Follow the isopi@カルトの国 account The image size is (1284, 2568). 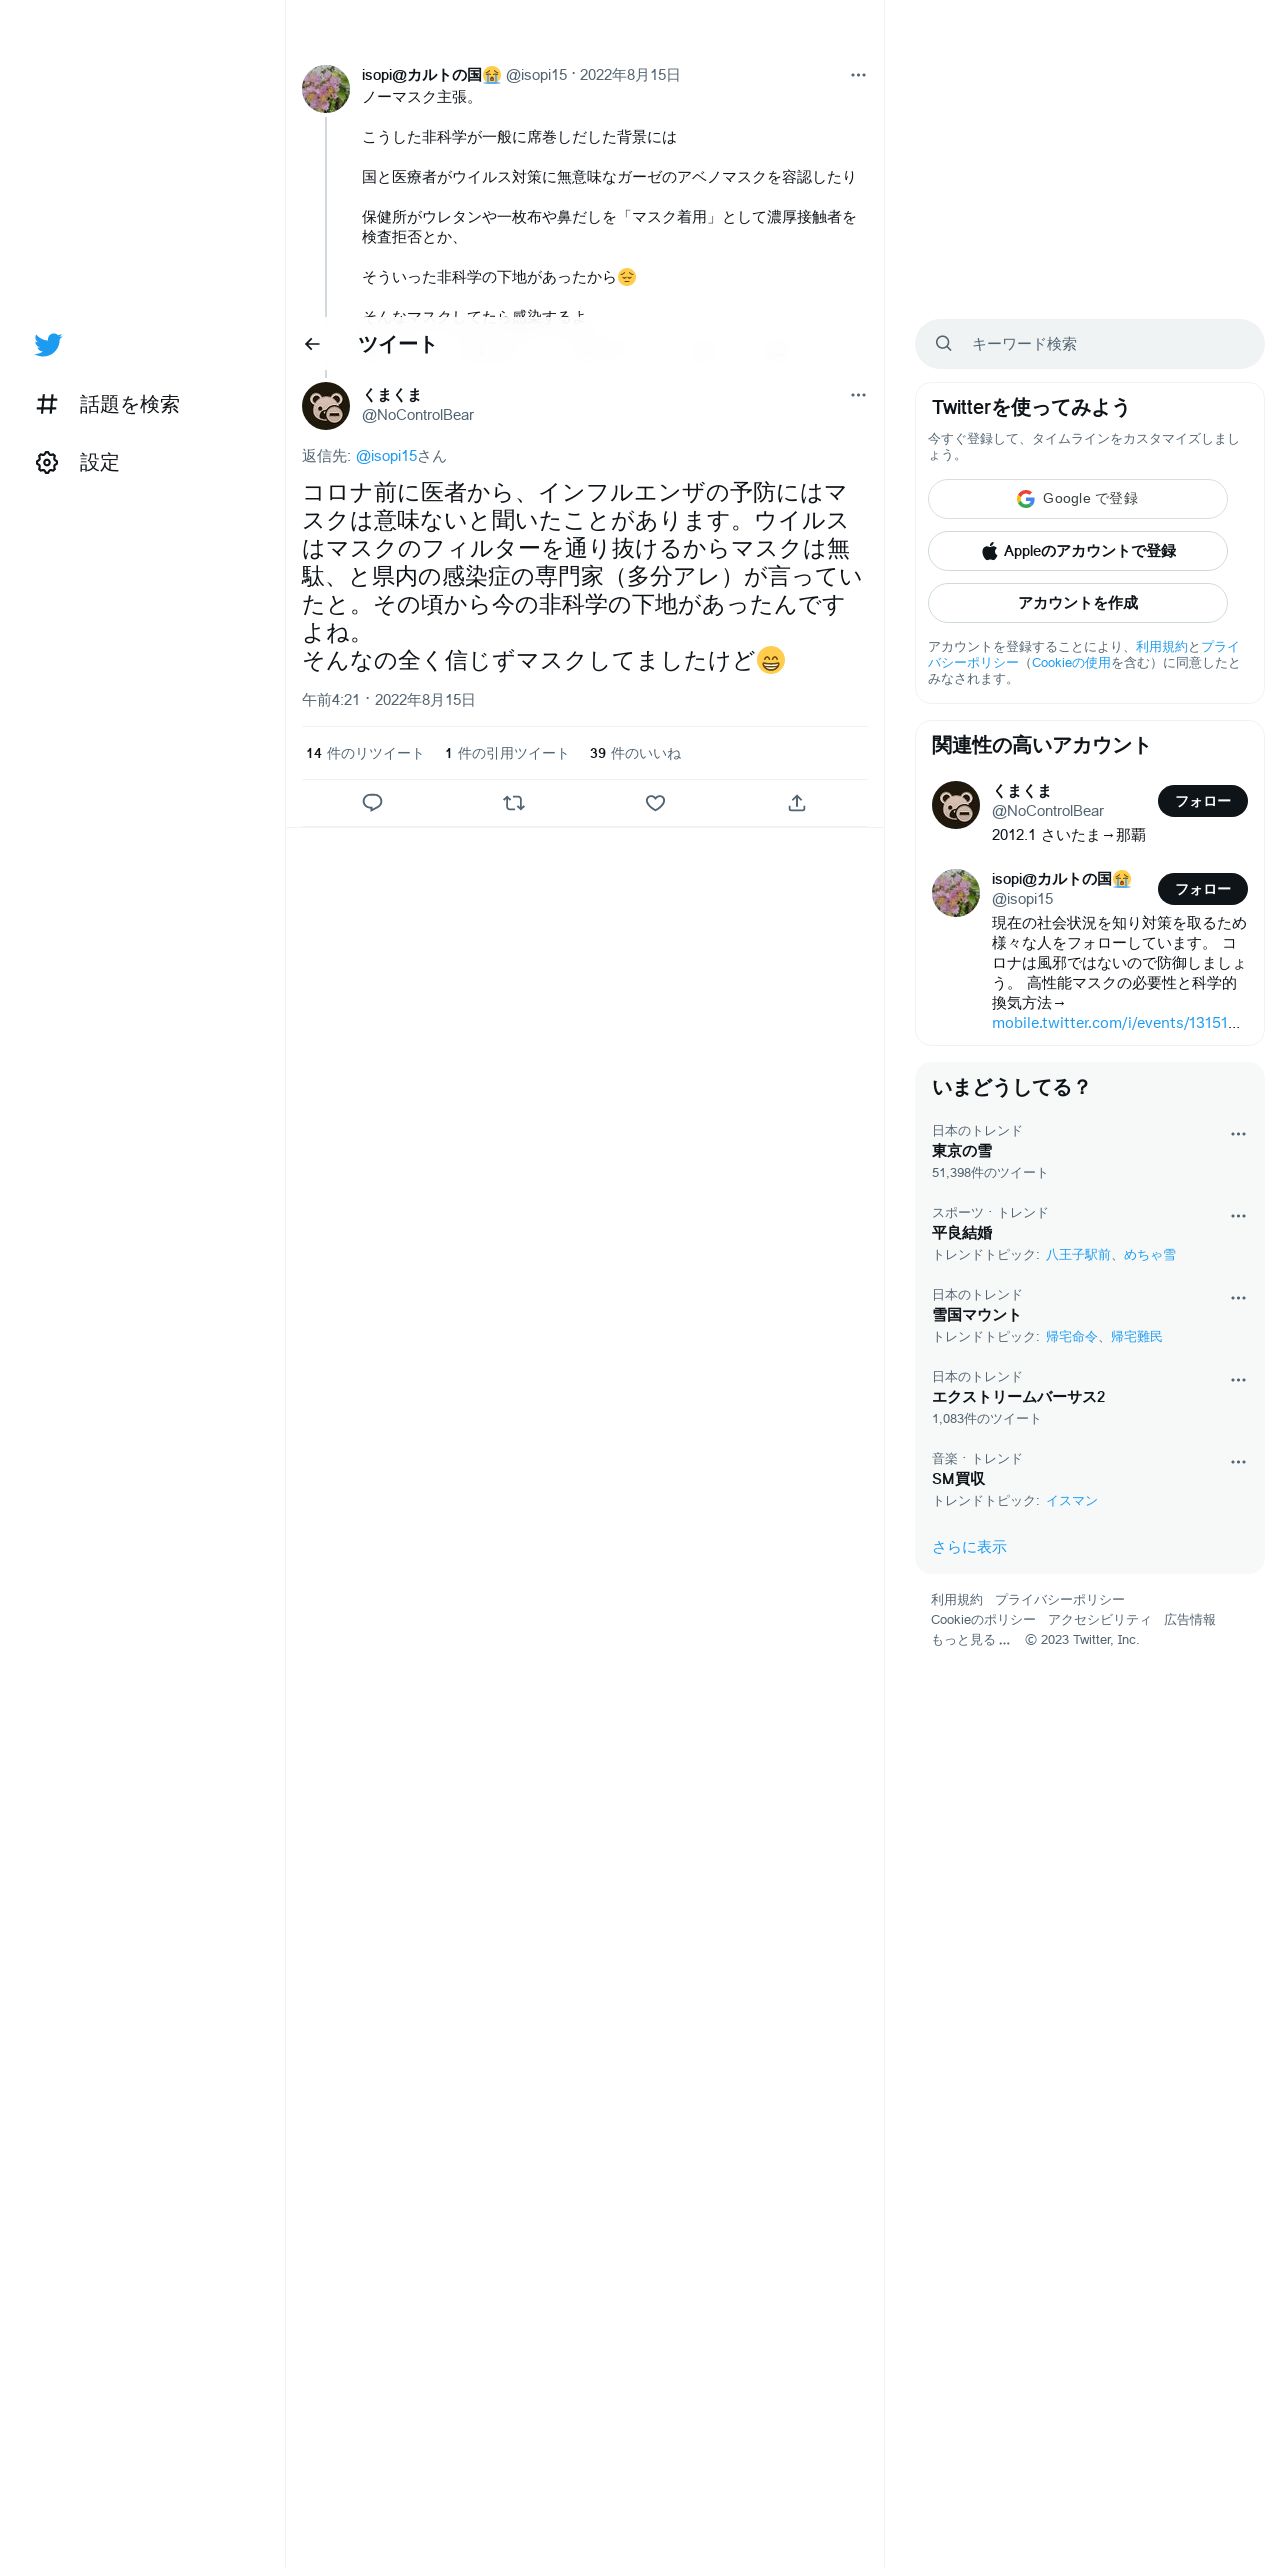[1203, 889]
